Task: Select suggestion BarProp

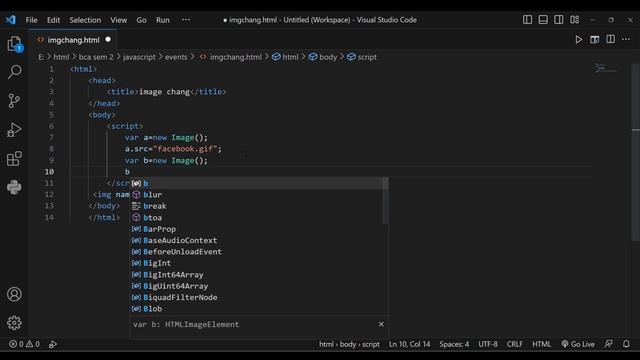Action: click(x=259, y=229)
